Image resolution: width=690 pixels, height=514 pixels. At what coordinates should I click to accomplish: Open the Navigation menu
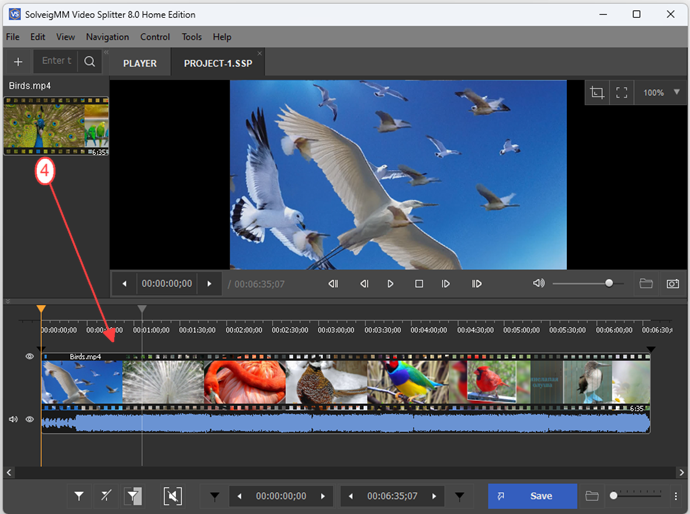coord(107,37)
